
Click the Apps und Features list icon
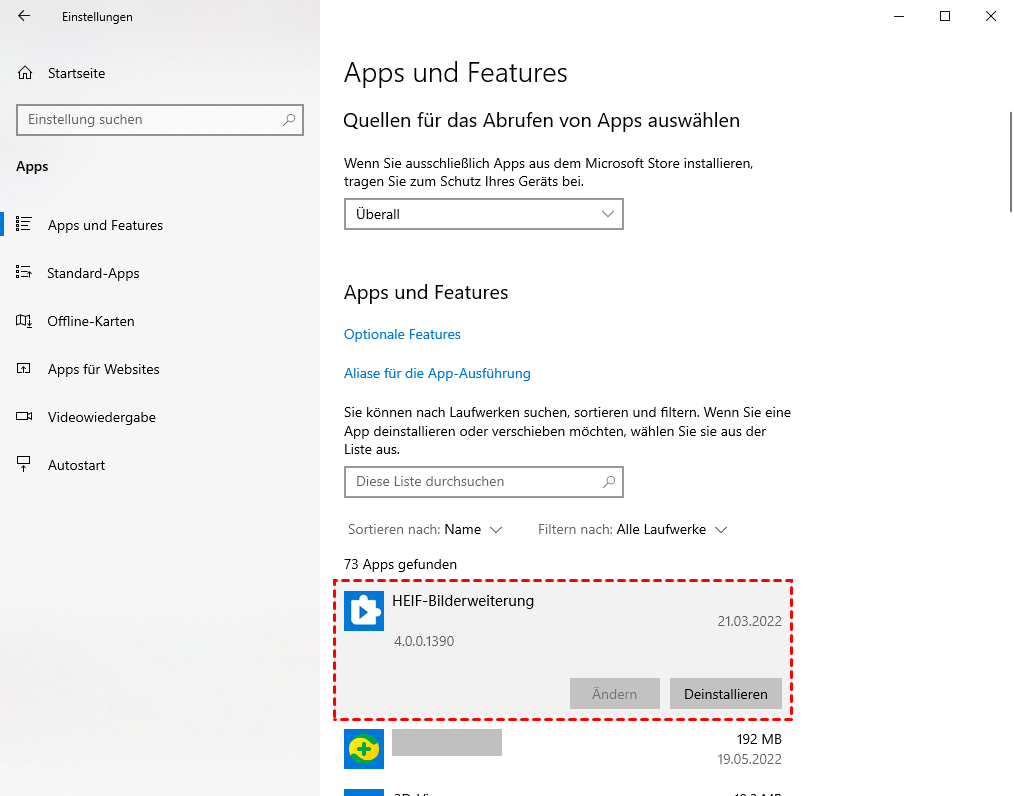click(25, 225)
